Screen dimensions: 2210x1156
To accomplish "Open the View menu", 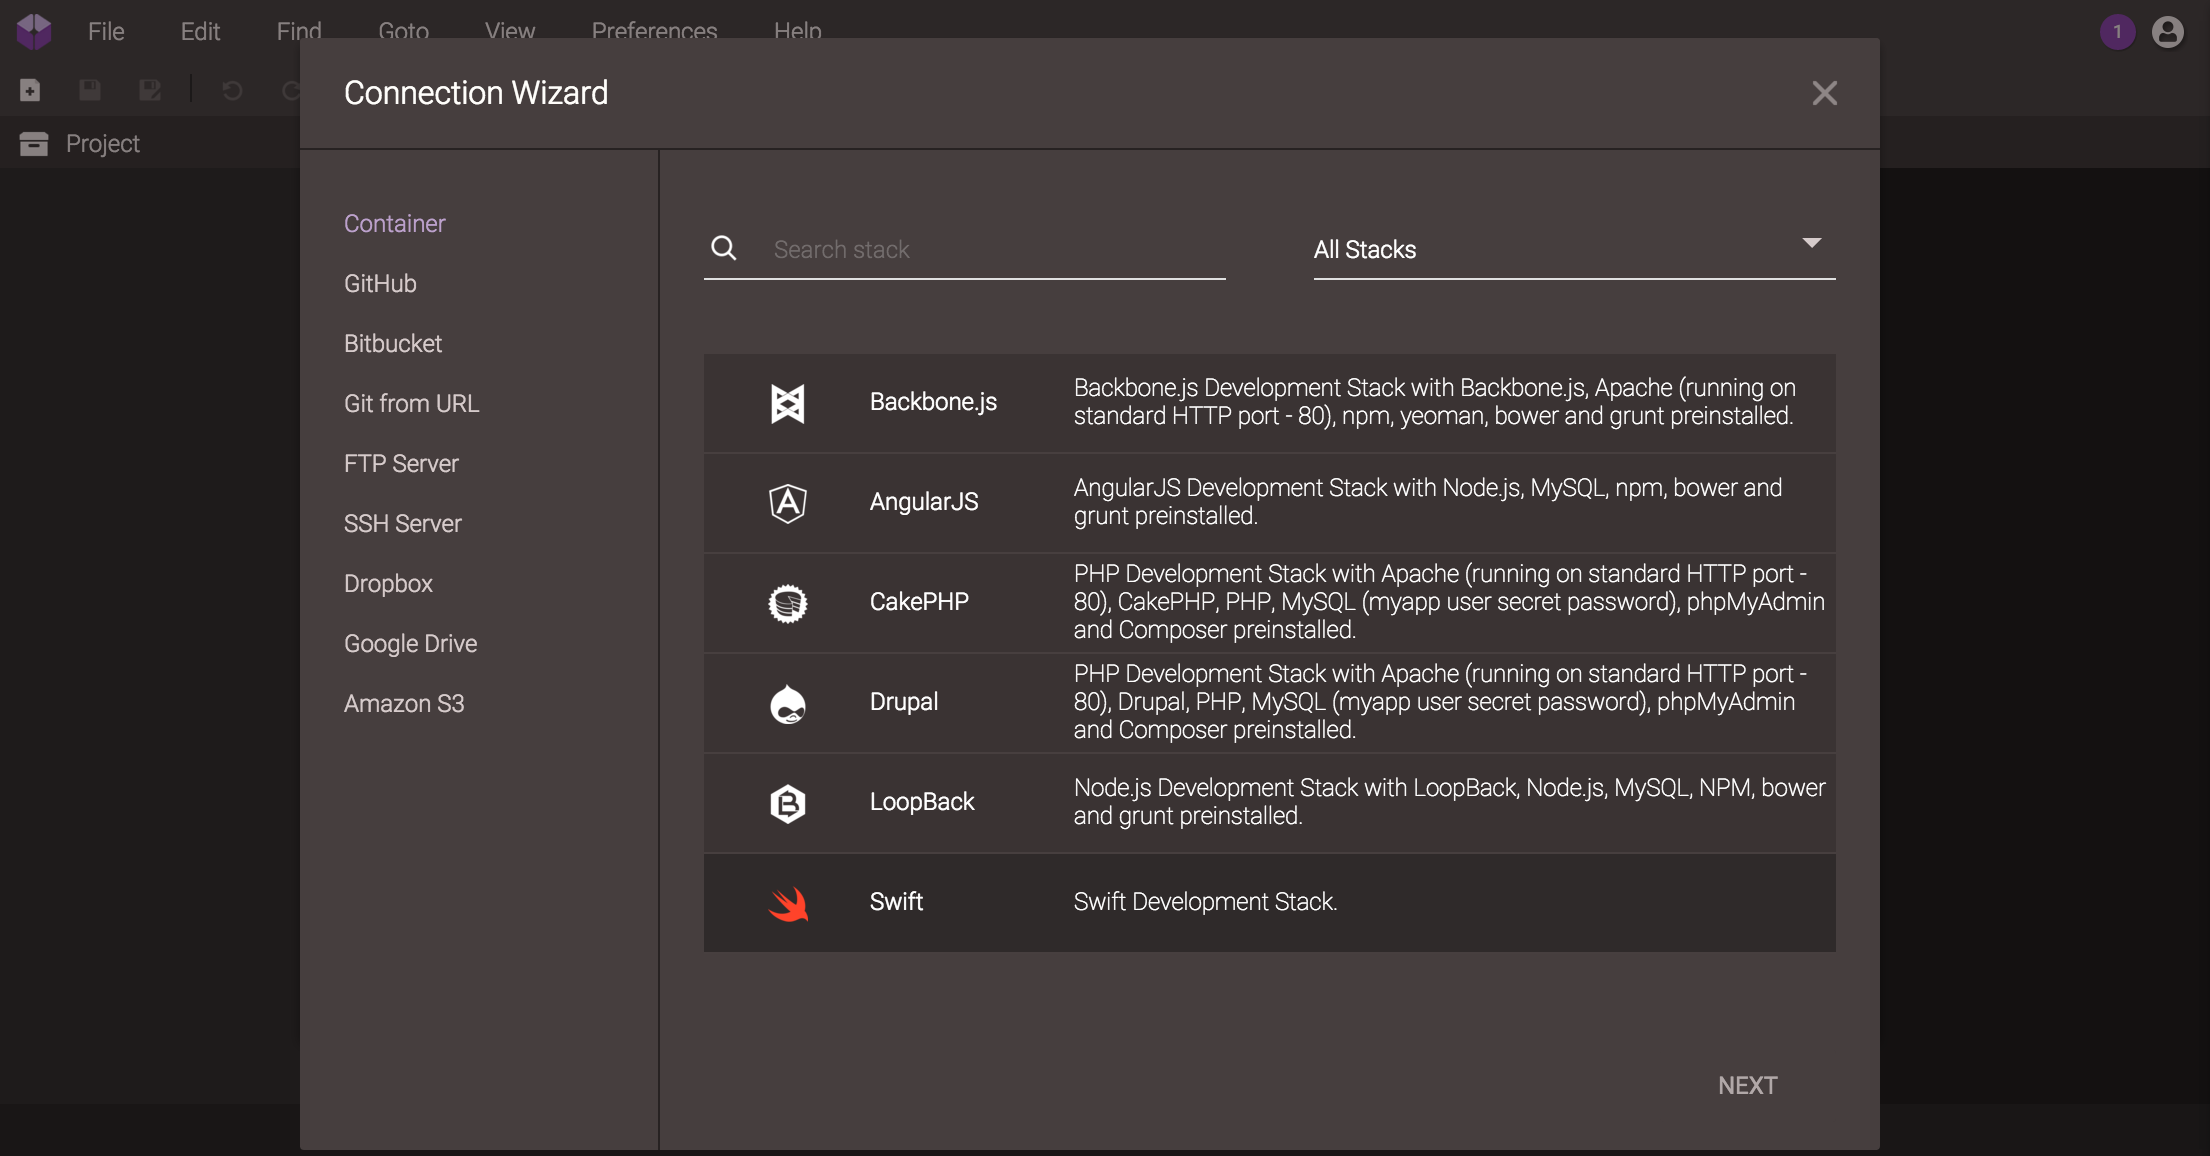I will pos(510,31).
